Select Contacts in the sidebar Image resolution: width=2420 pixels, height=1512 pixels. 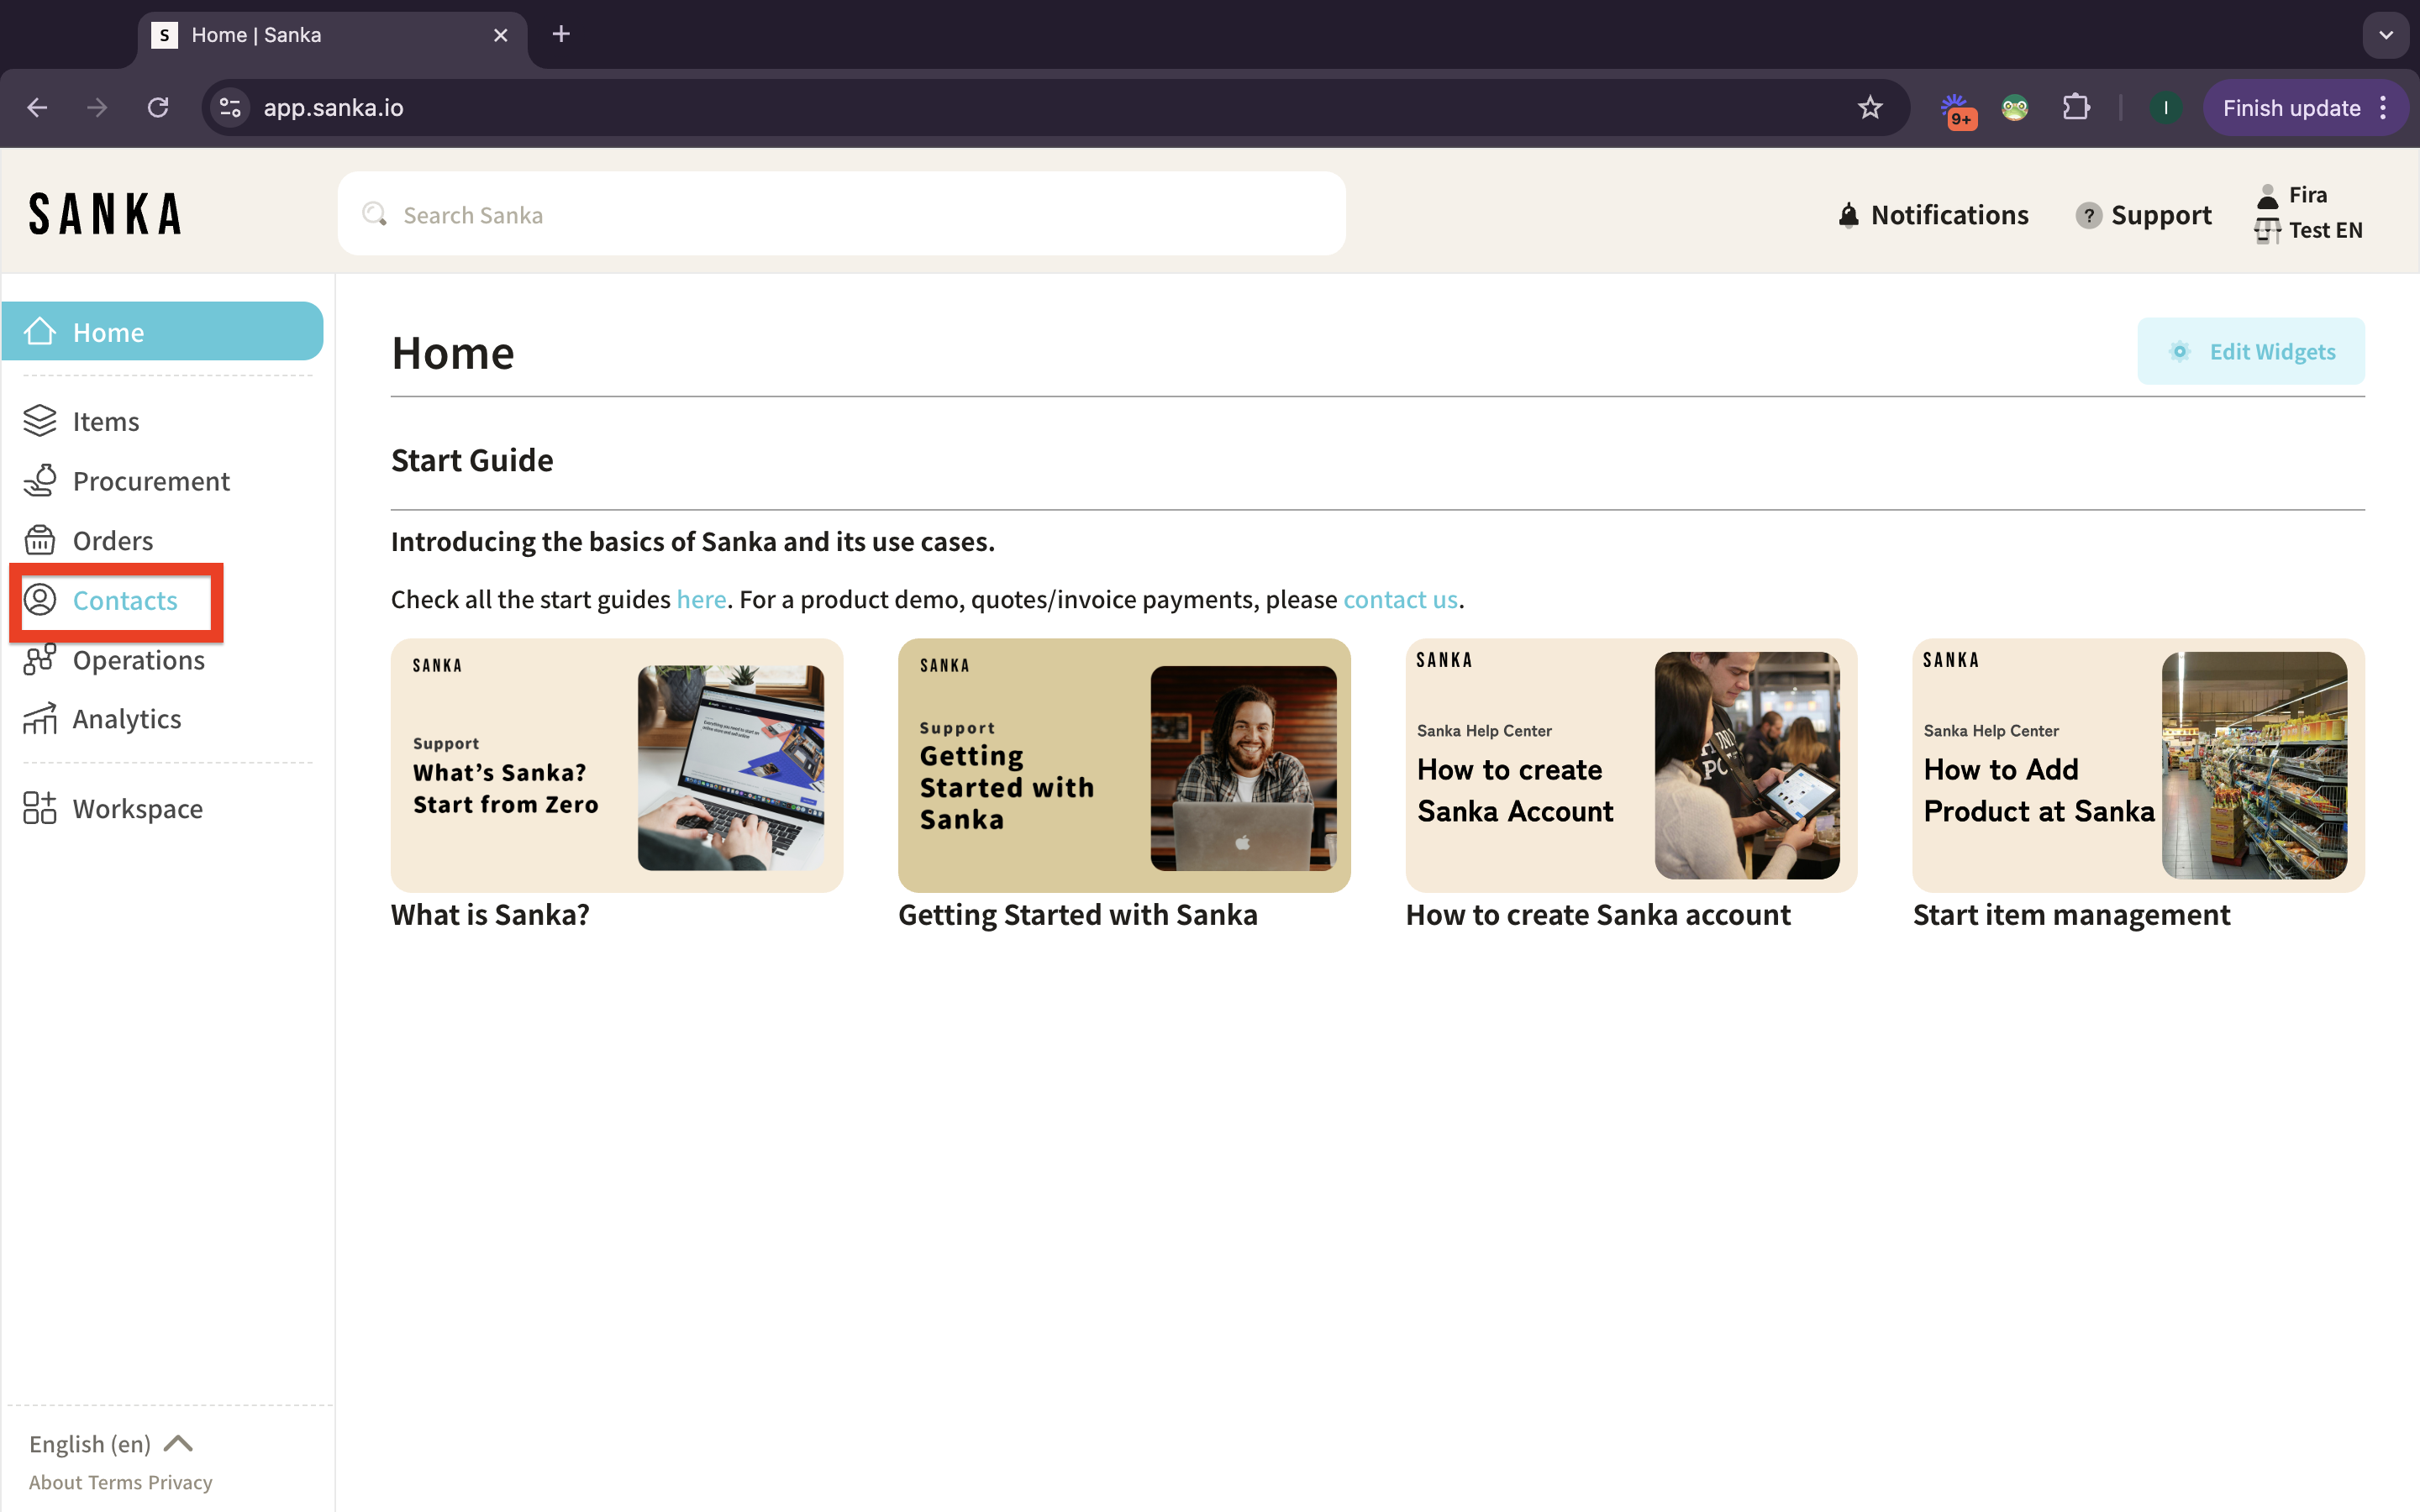[x=124, y=600]
